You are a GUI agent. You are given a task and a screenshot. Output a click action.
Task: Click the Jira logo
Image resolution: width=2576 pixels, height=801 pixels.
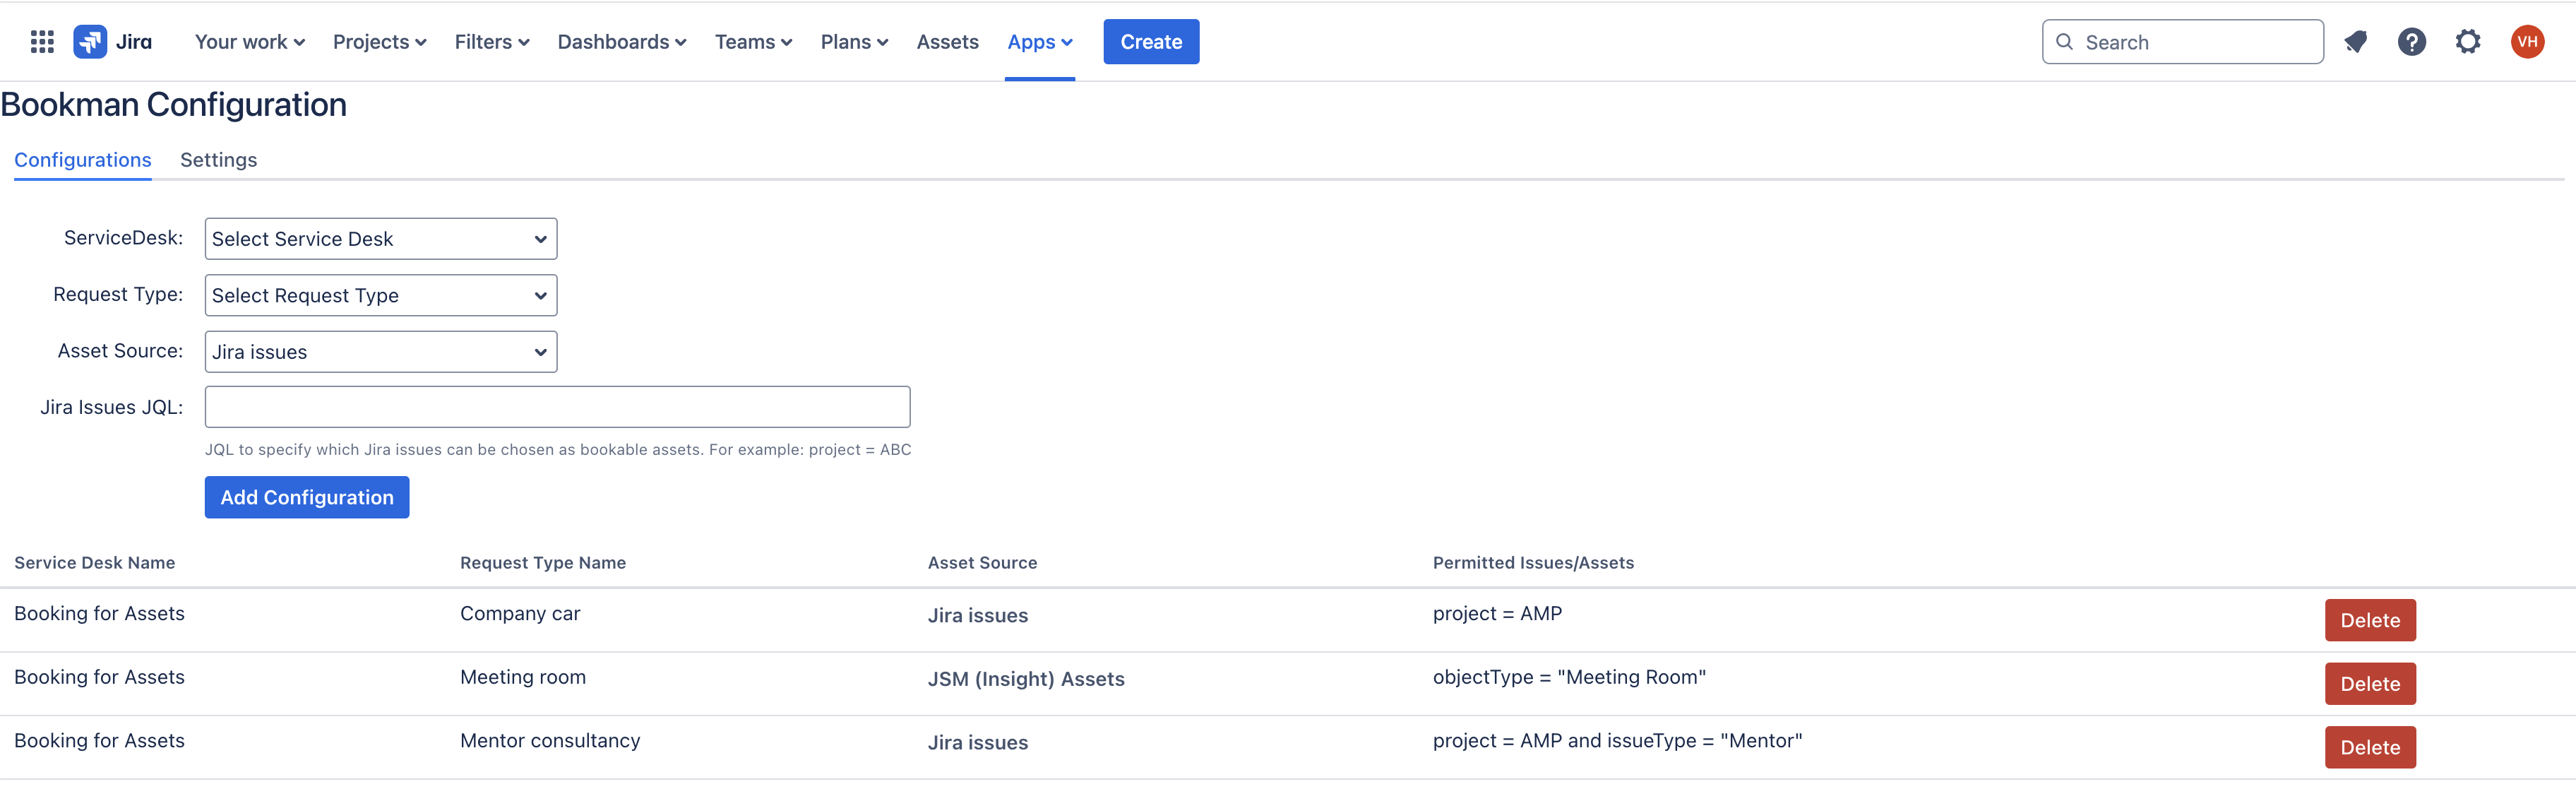113,42
